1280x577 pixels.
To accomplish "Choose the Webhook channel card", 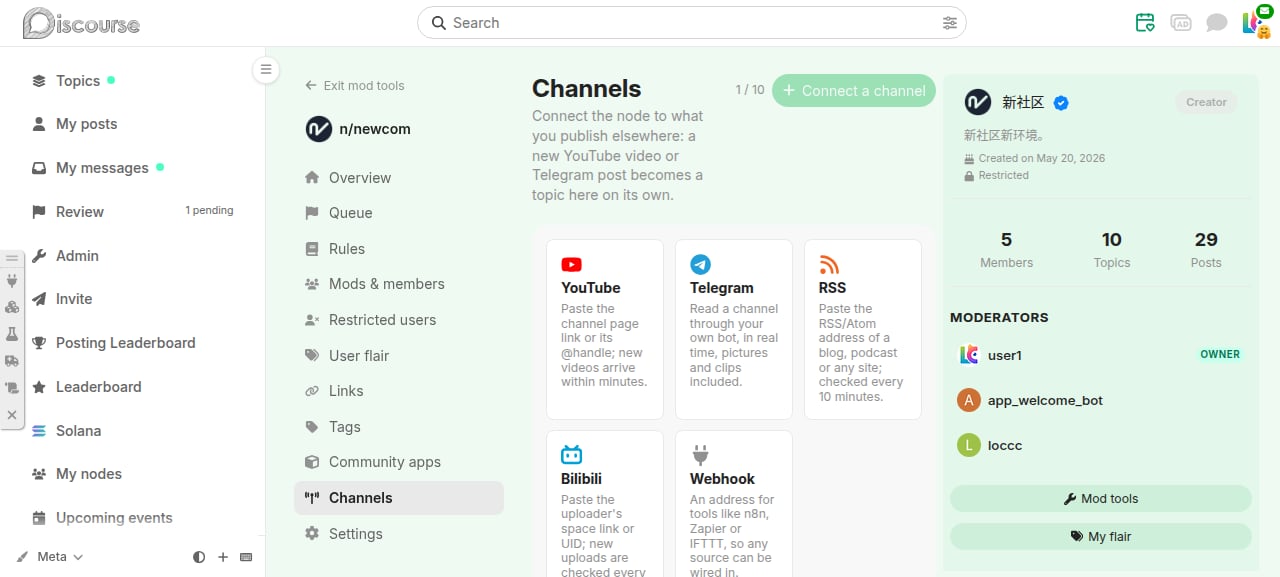I will (x=734, y=504).
